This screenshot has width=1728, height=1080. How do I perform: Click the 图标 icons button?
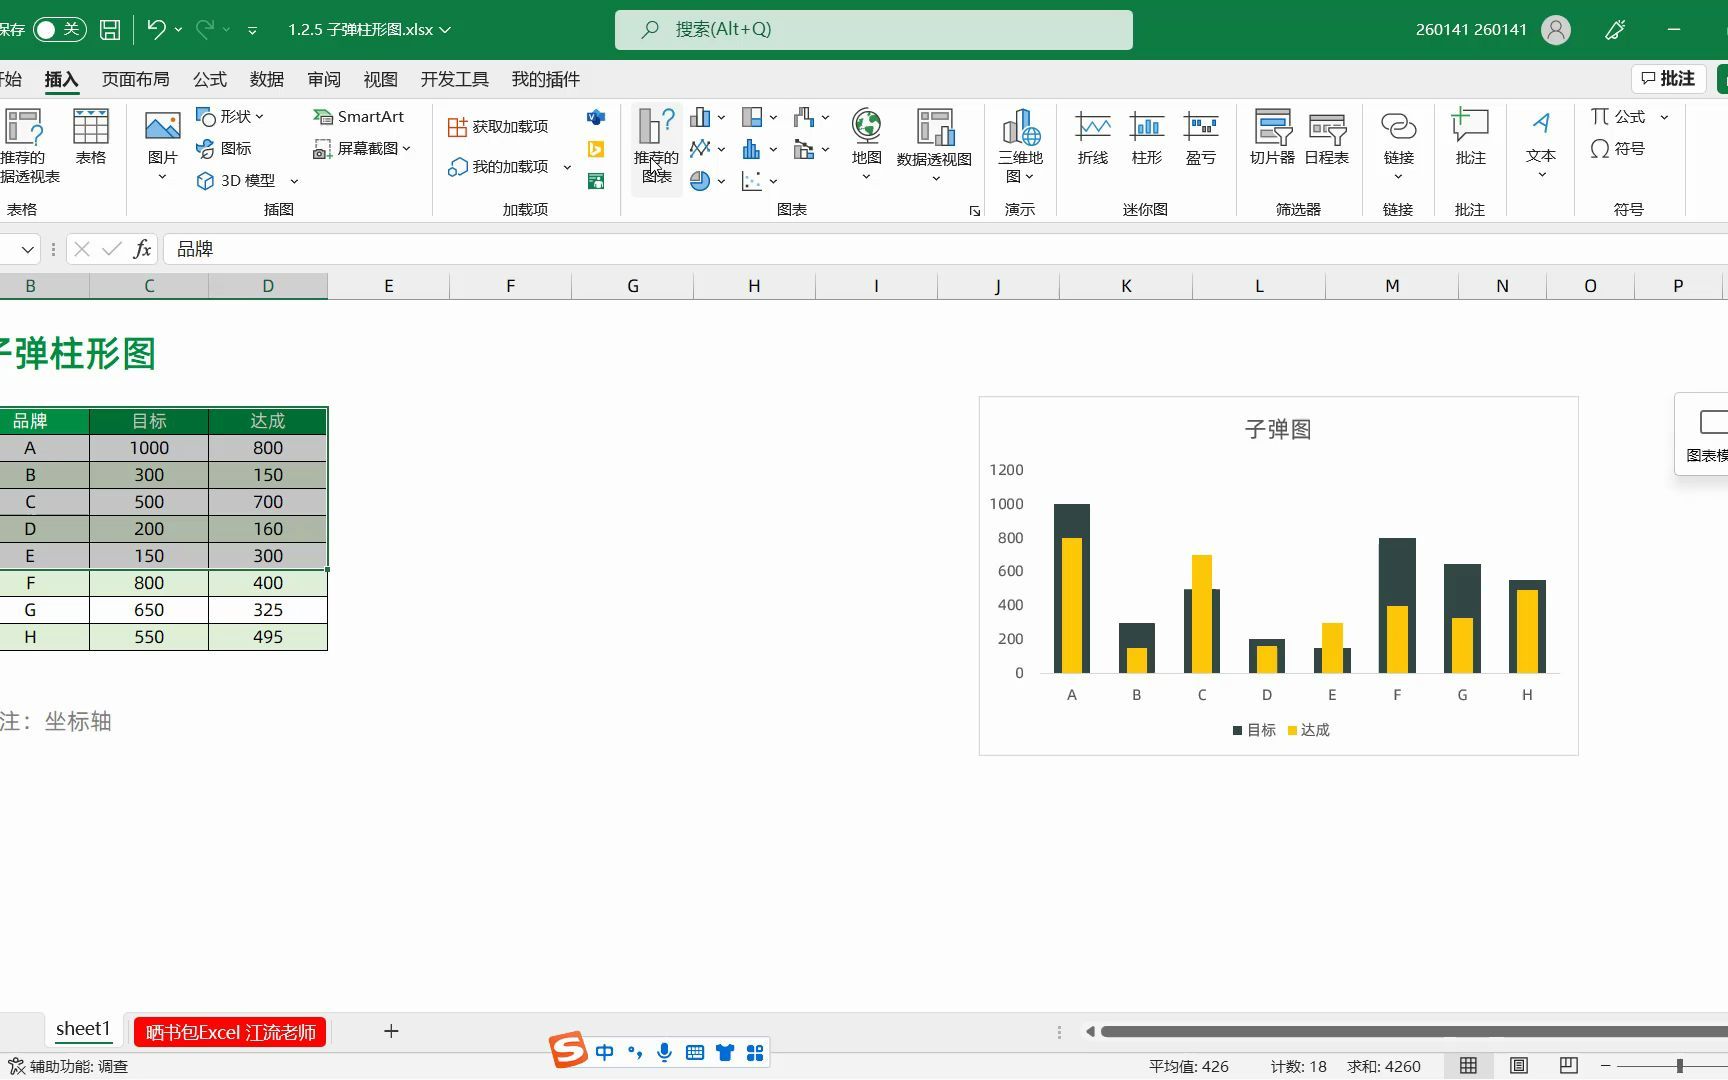(x=224, y=148)
